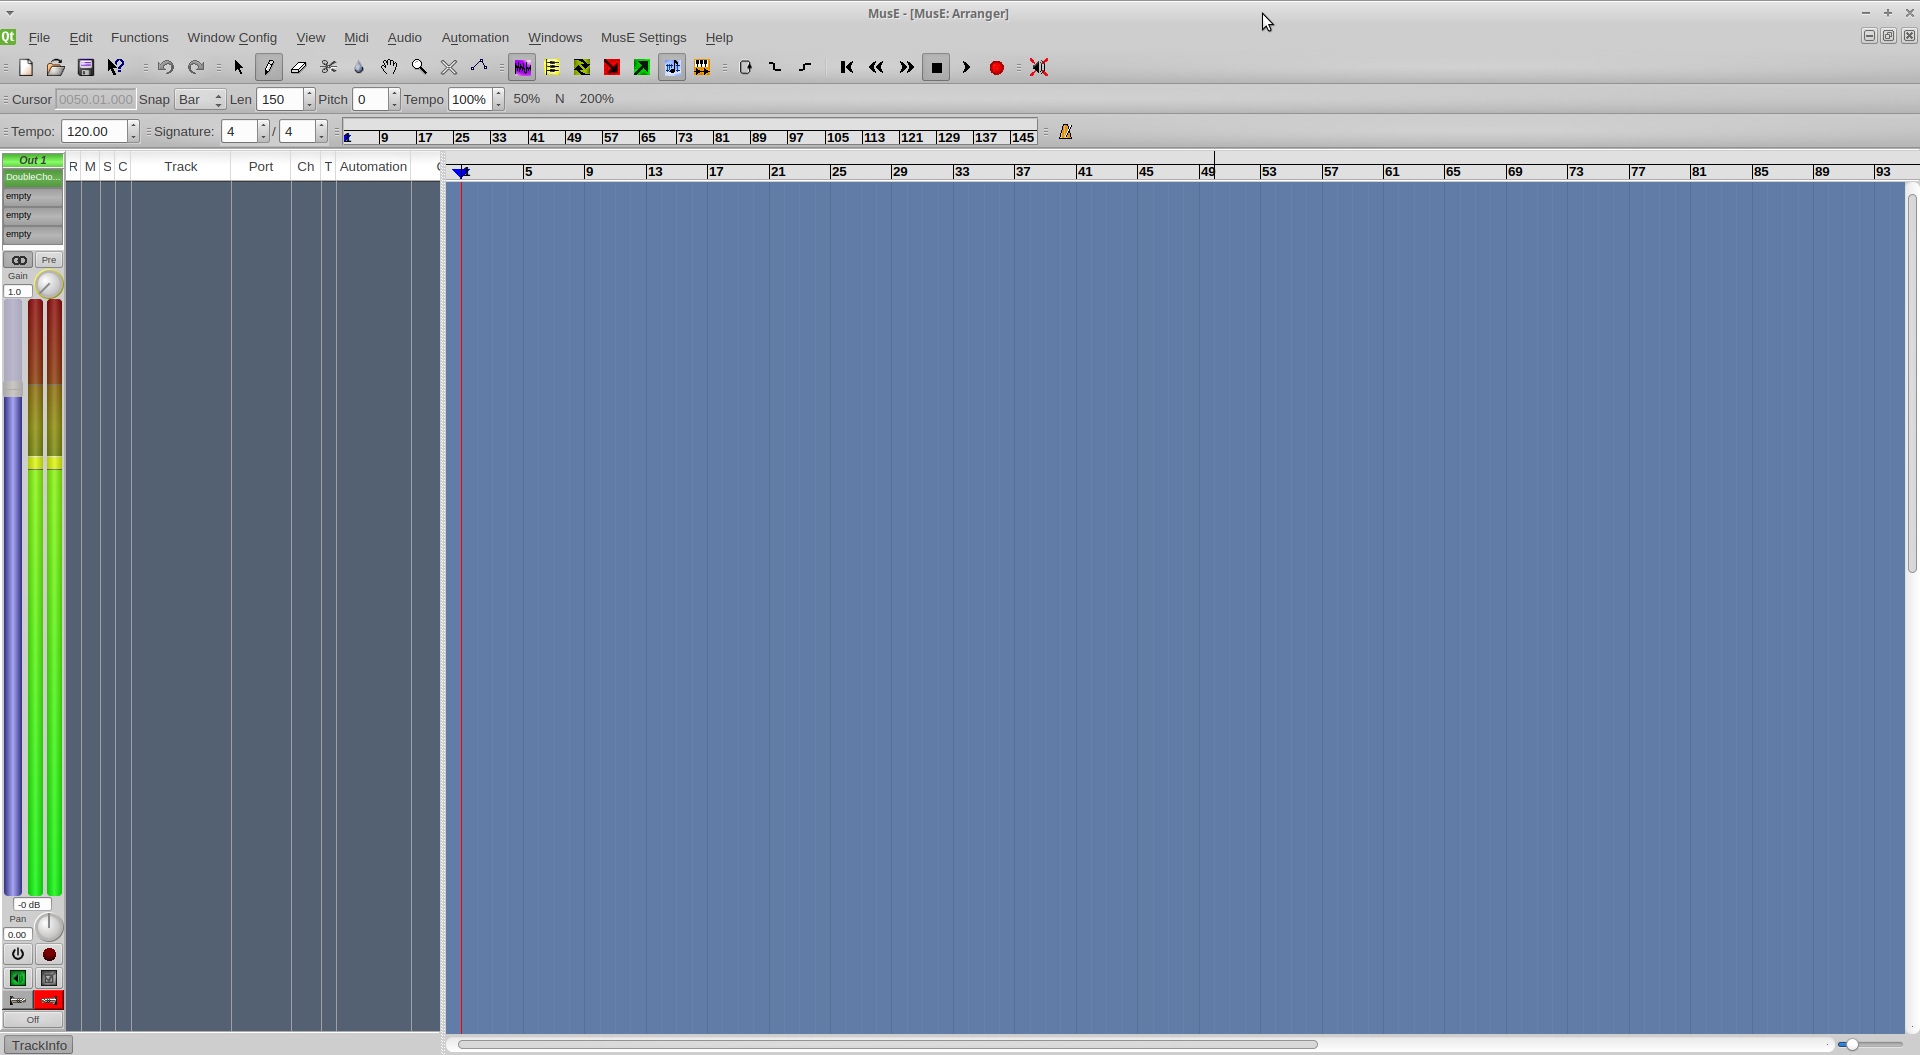The height and width of the screenshot is (1055, 1920).
Task: Click the rewind double-arrow button
Action: click(877, 67)
